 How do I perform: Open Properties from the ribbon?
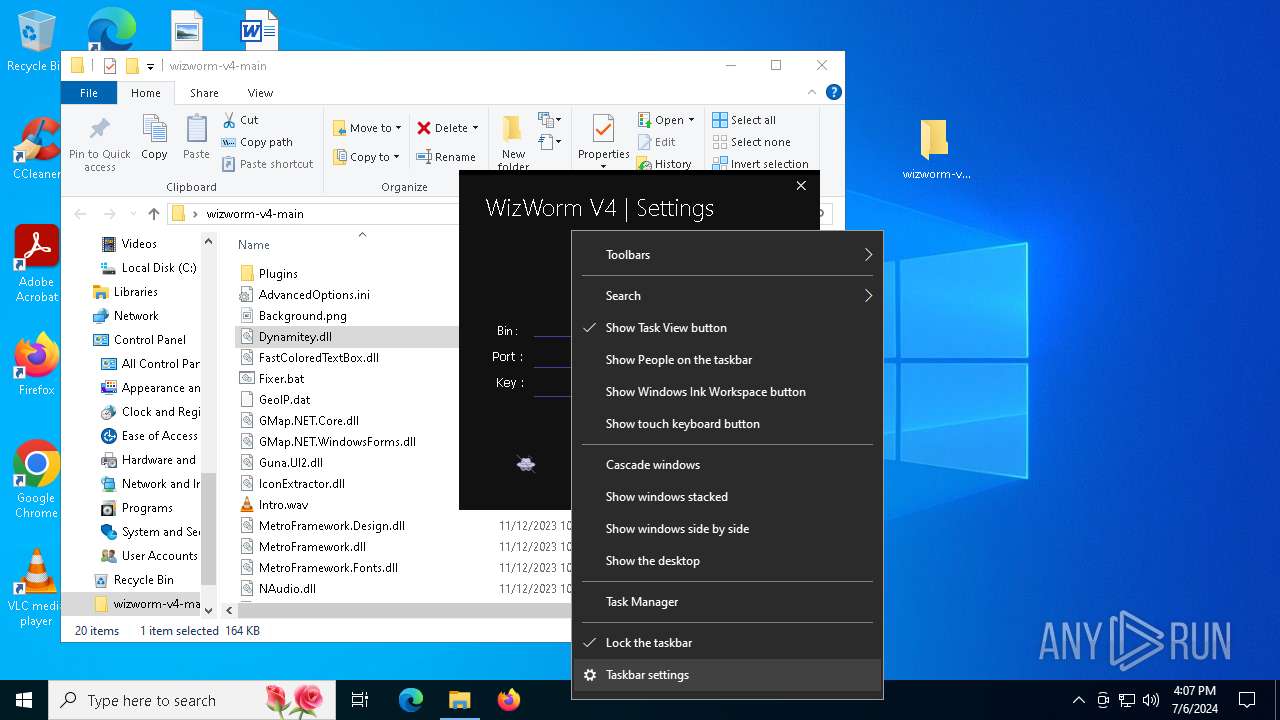click(603, 139)
